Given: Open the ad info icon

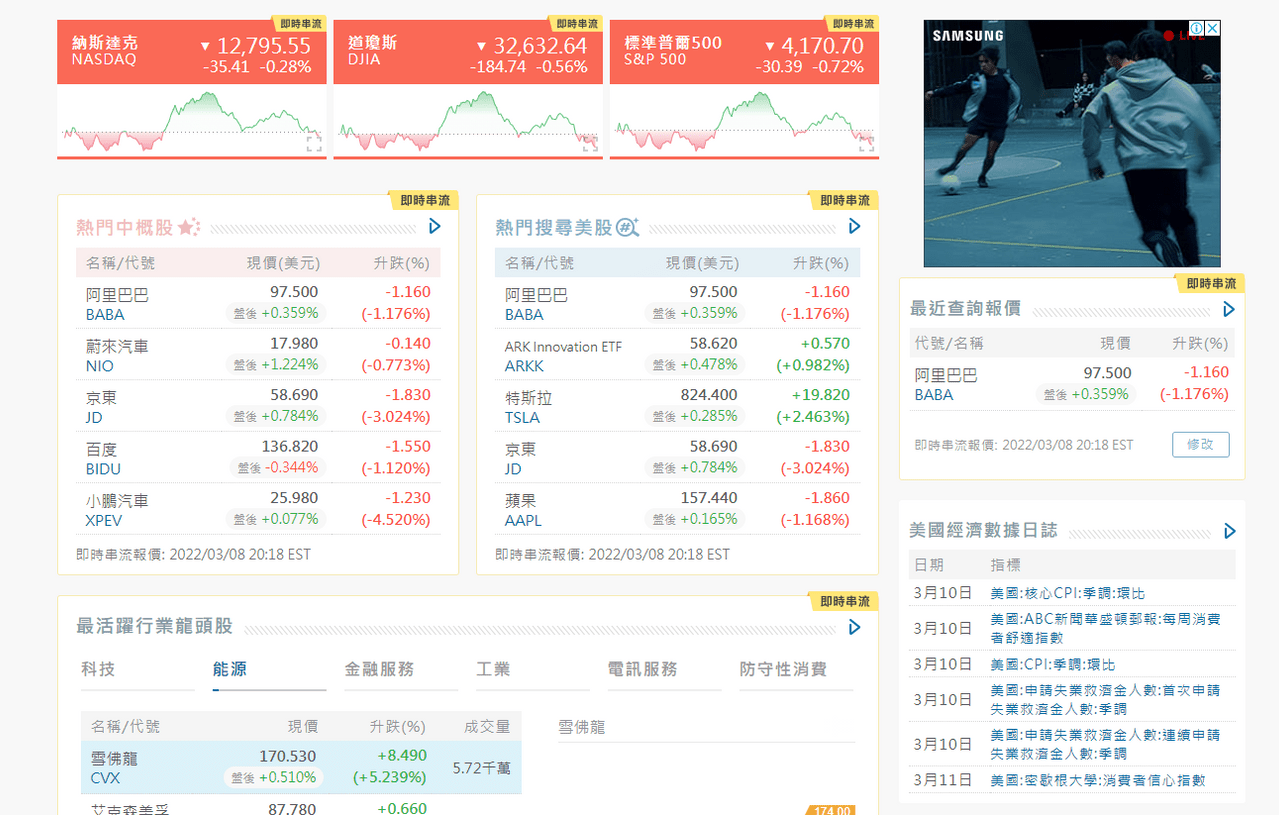Looking at the screenshot, I should coord(1196,29).
